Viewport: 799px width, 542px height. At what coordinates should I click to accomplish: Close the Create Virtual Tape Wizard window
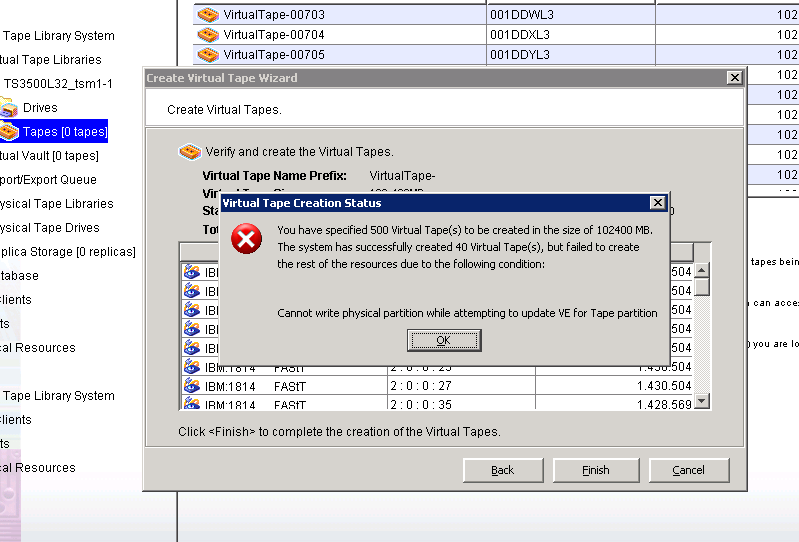(734, 77)
